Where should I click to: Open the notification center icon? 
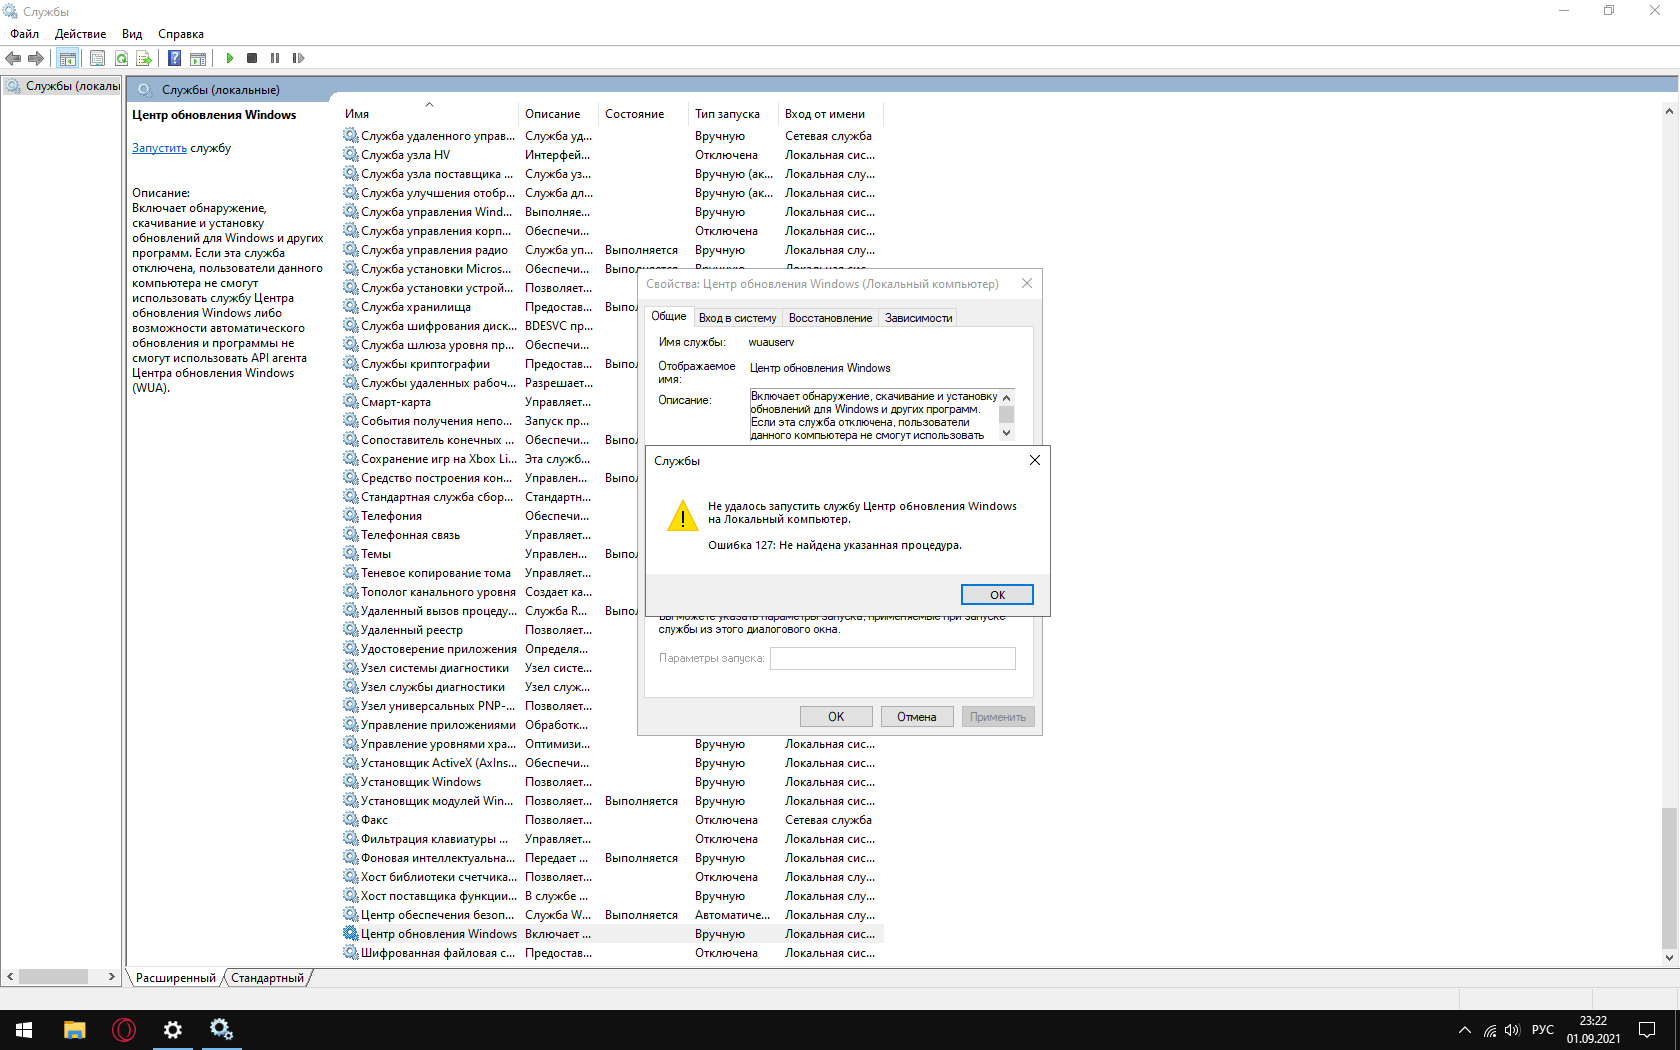[1646, 1030]
